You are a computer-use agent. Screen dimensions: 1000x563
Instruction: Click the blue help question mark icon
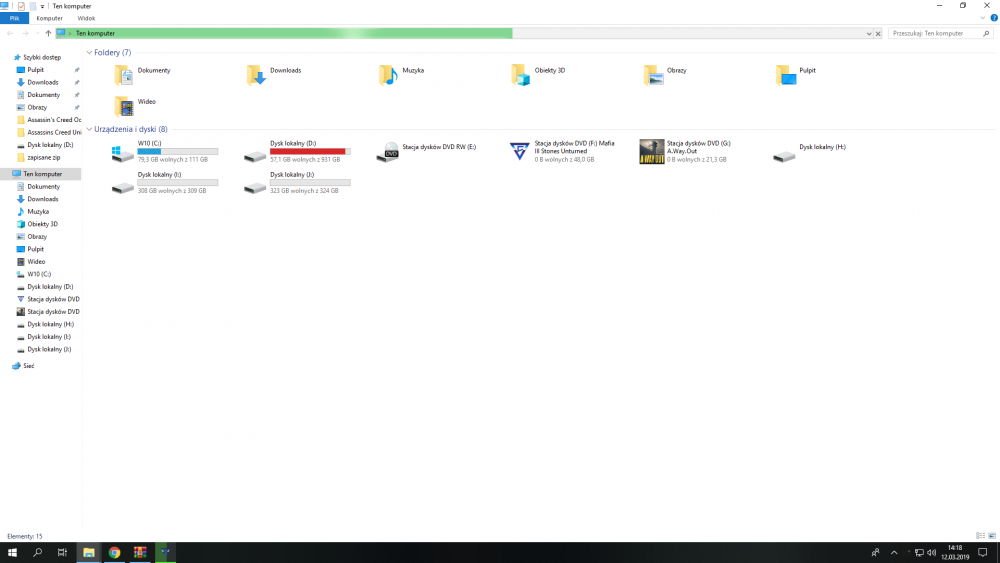pos(991,18)
